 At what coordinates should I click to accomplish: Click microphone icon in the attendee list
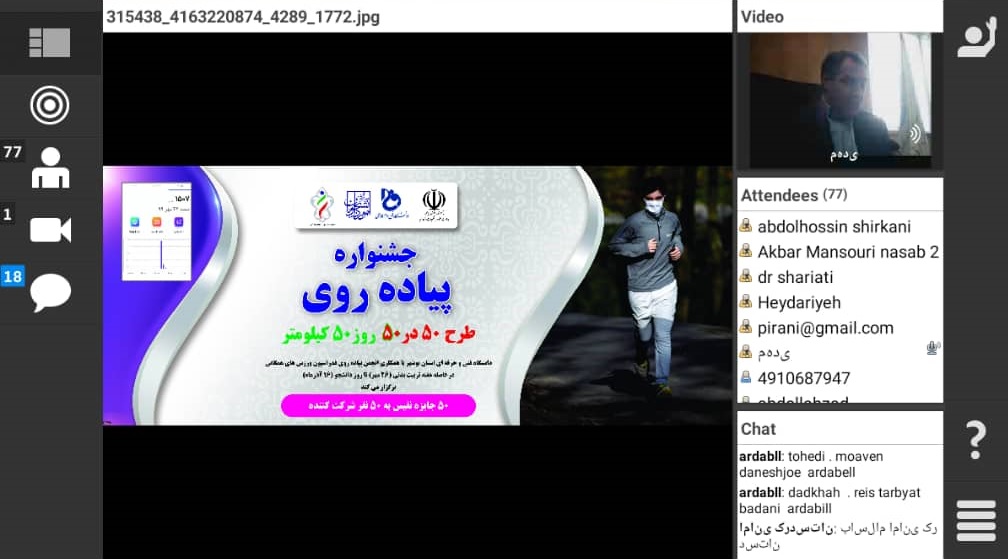pyautogui.click(x=932, y=348)
